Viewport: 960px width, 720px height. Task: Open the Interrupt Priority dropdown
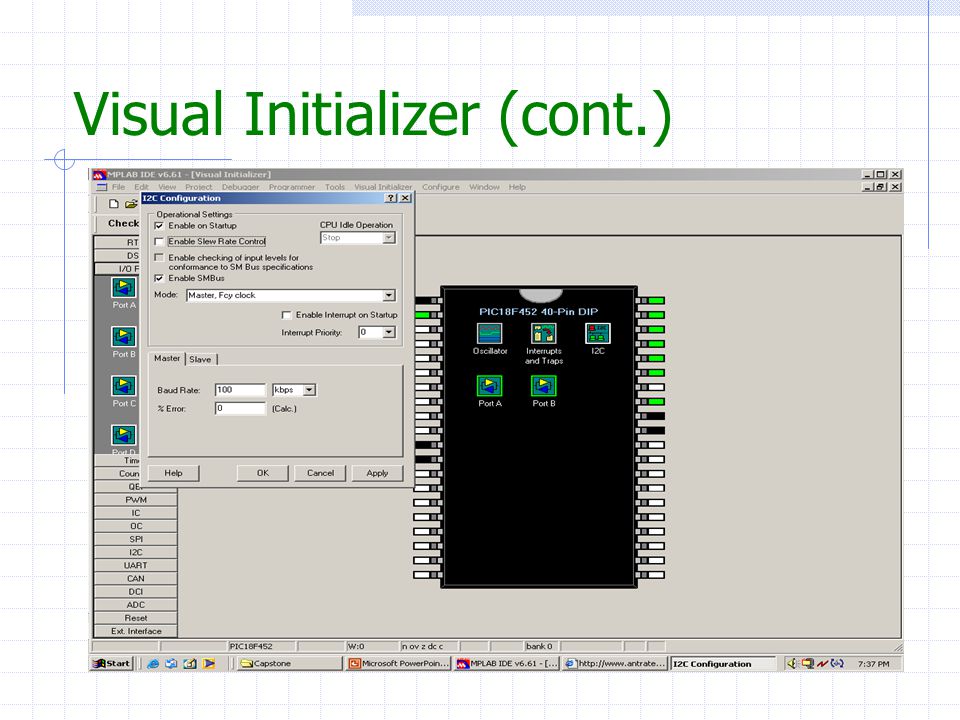(x=389, y=332)
